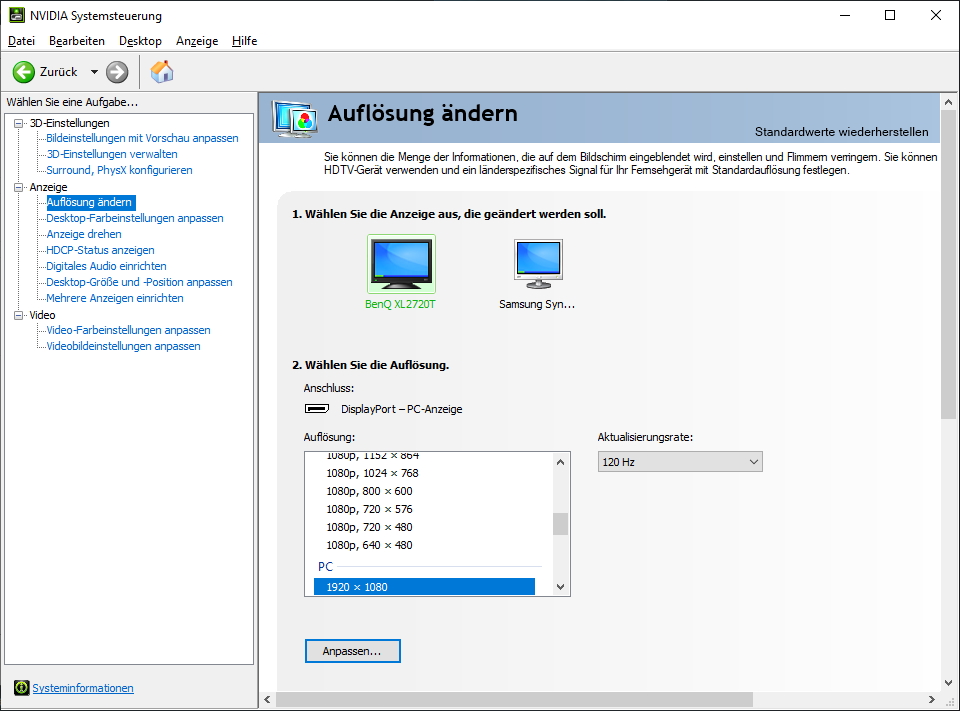
Task: Click the NVIDIA logo in title bar
Action: [17, 15]
